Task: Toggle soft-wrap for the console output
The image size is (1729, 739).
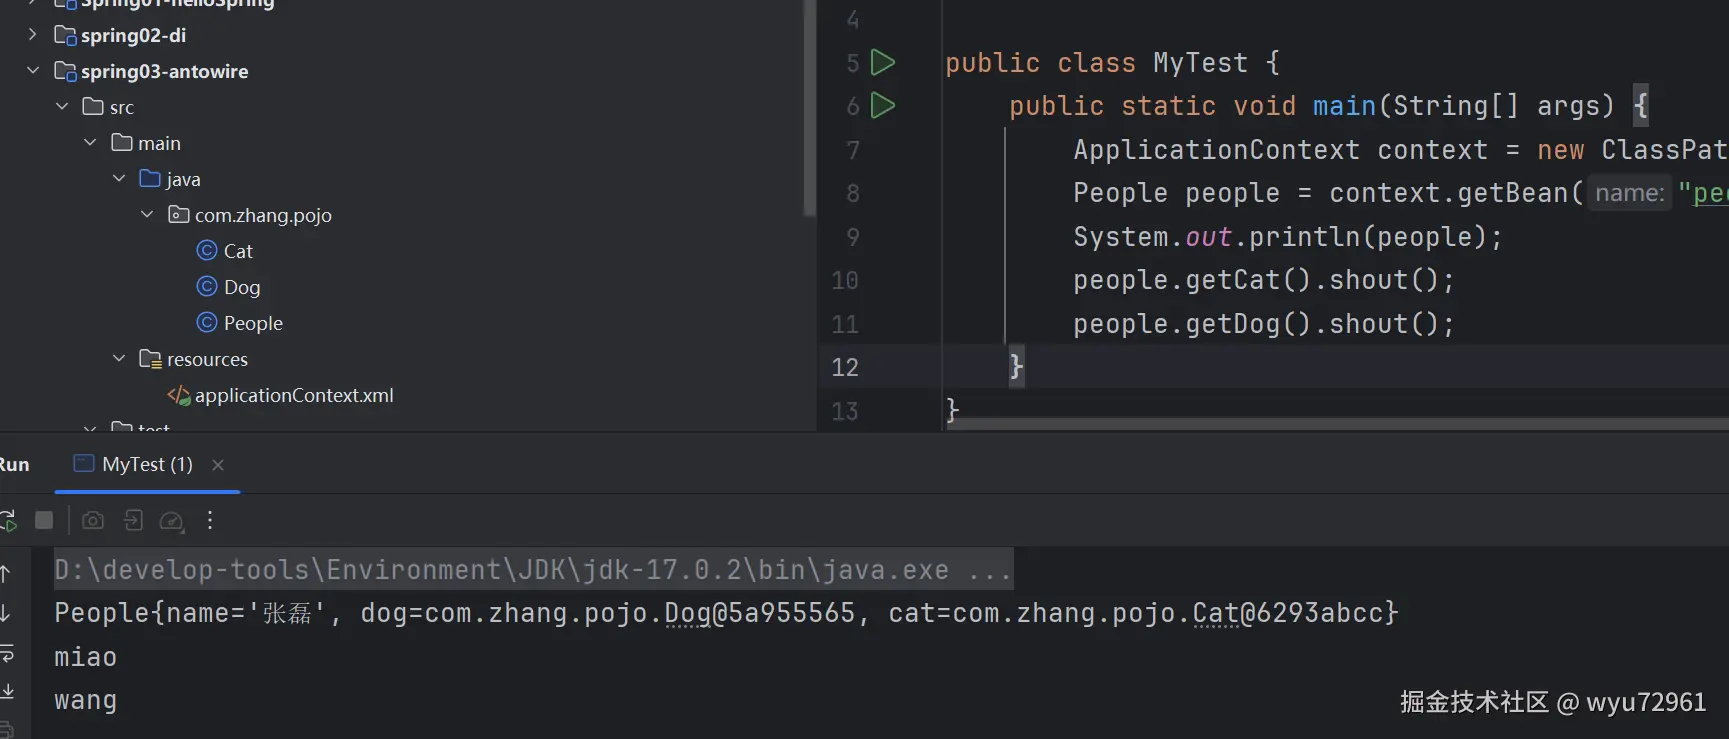Action: point(6,653)
